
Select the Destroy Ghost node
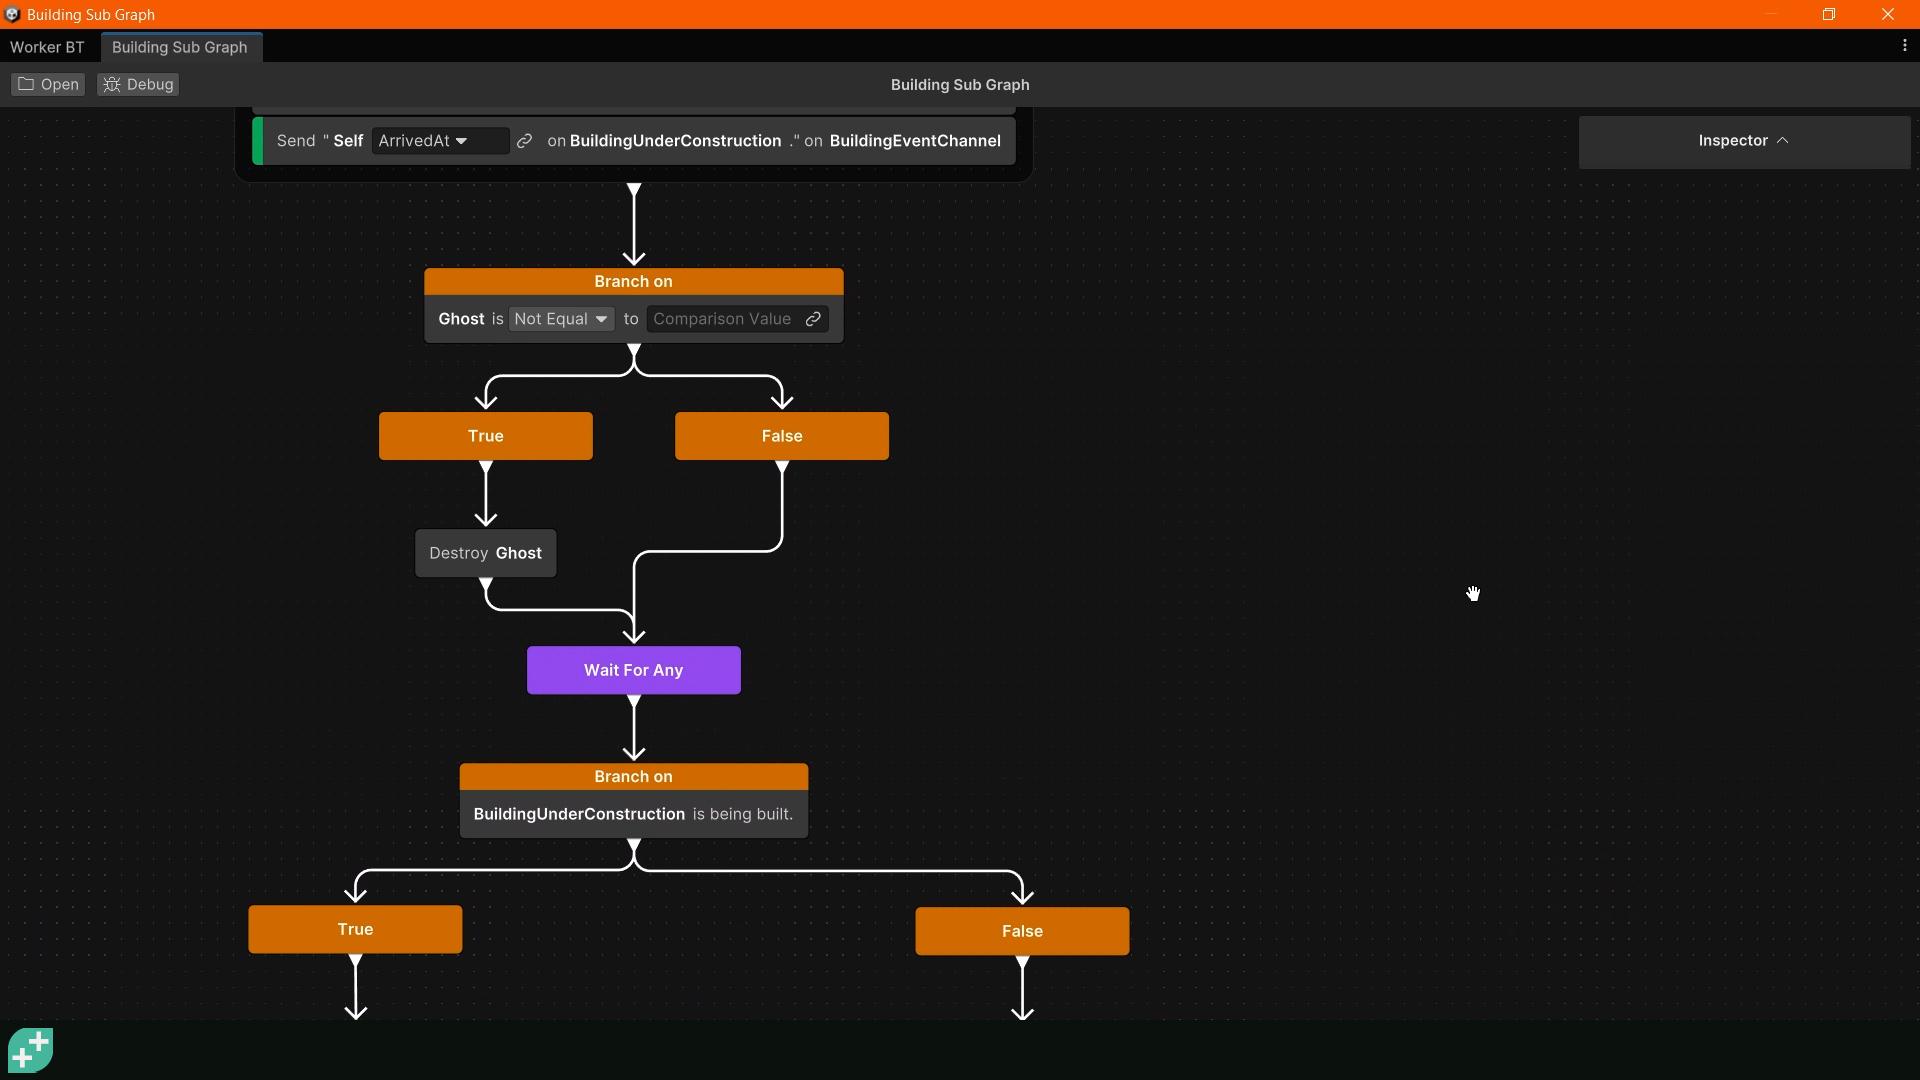pos(485,552)
